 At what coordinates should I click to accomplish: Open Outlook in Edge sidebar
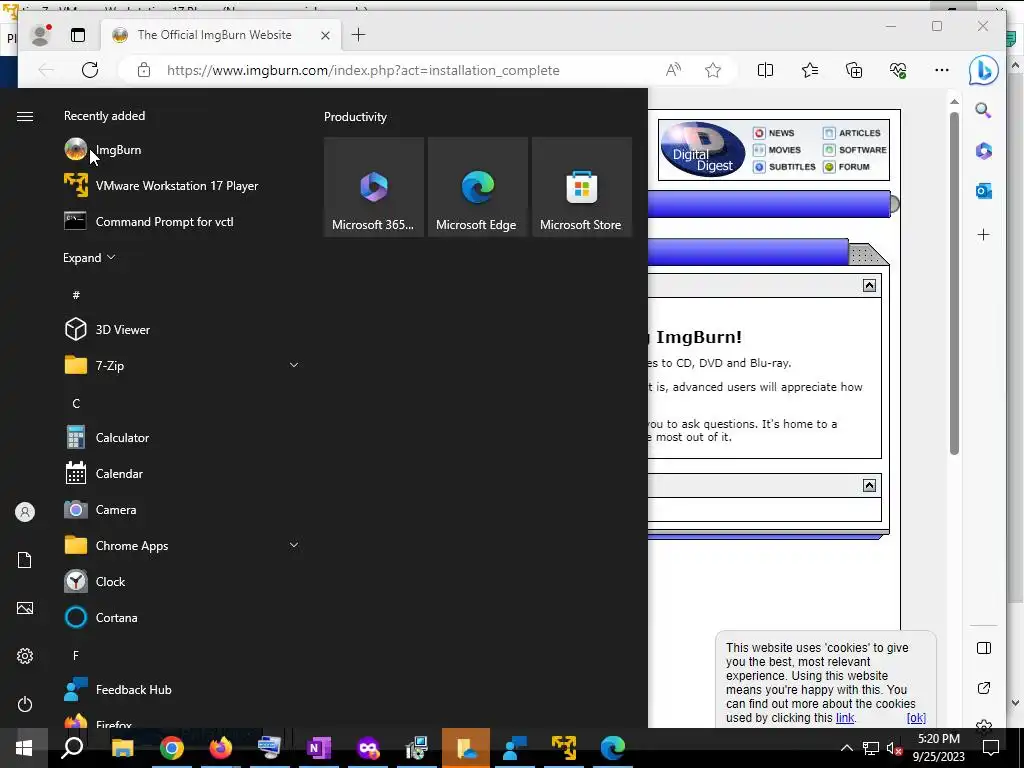tap(984, 191)
